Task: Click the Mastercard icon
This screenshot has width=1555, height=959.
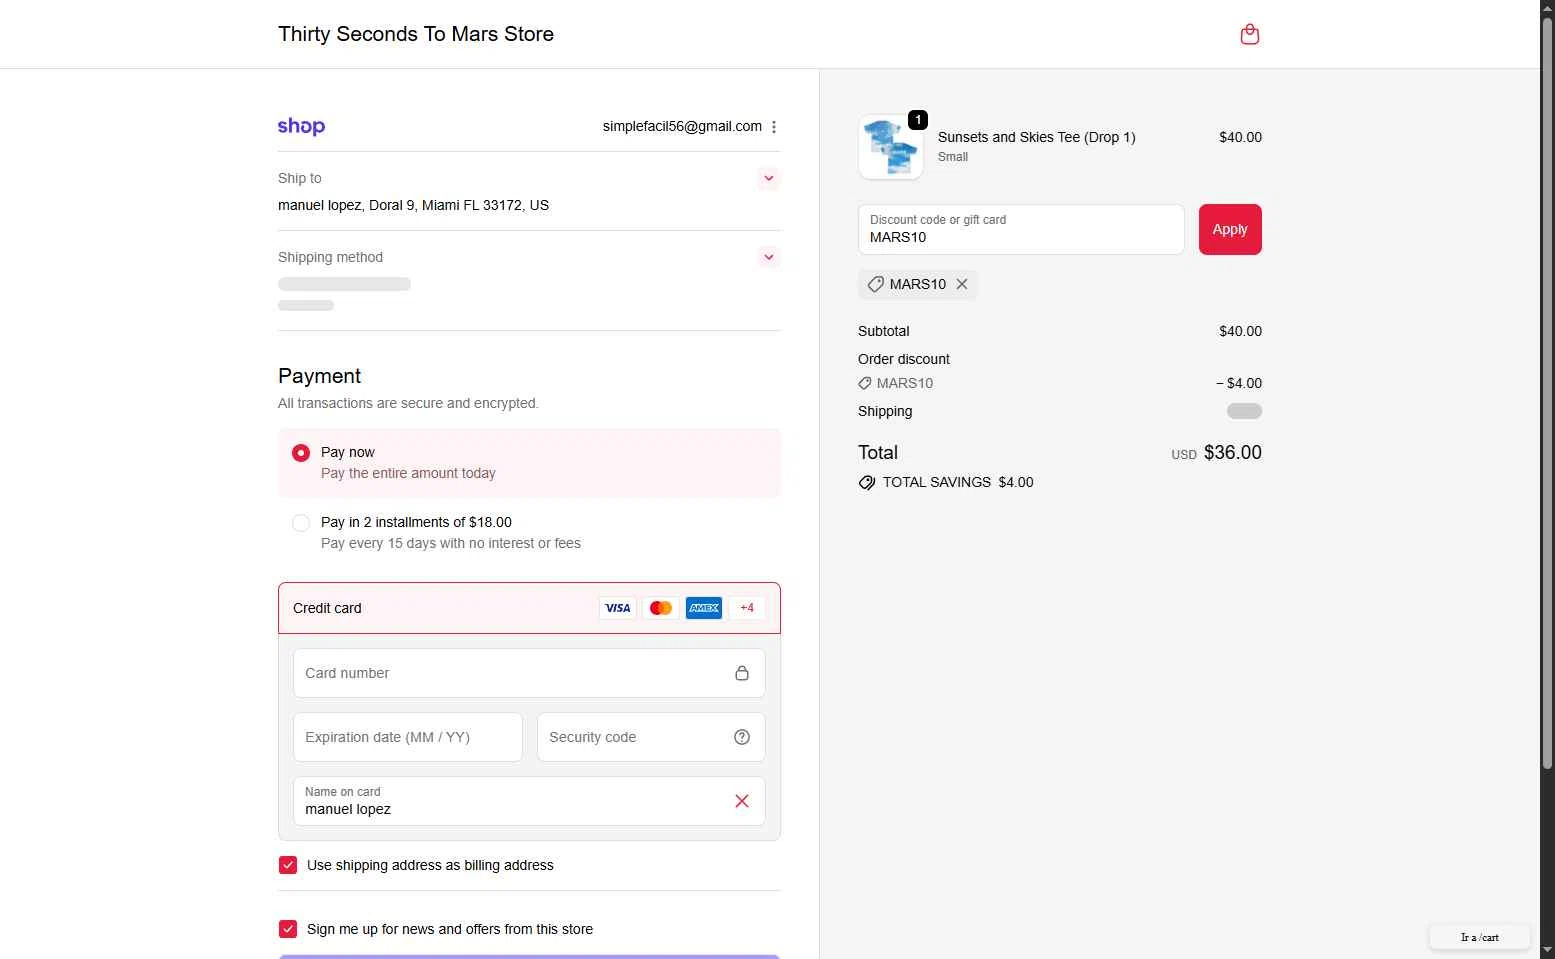Action: tap(661, 608)
